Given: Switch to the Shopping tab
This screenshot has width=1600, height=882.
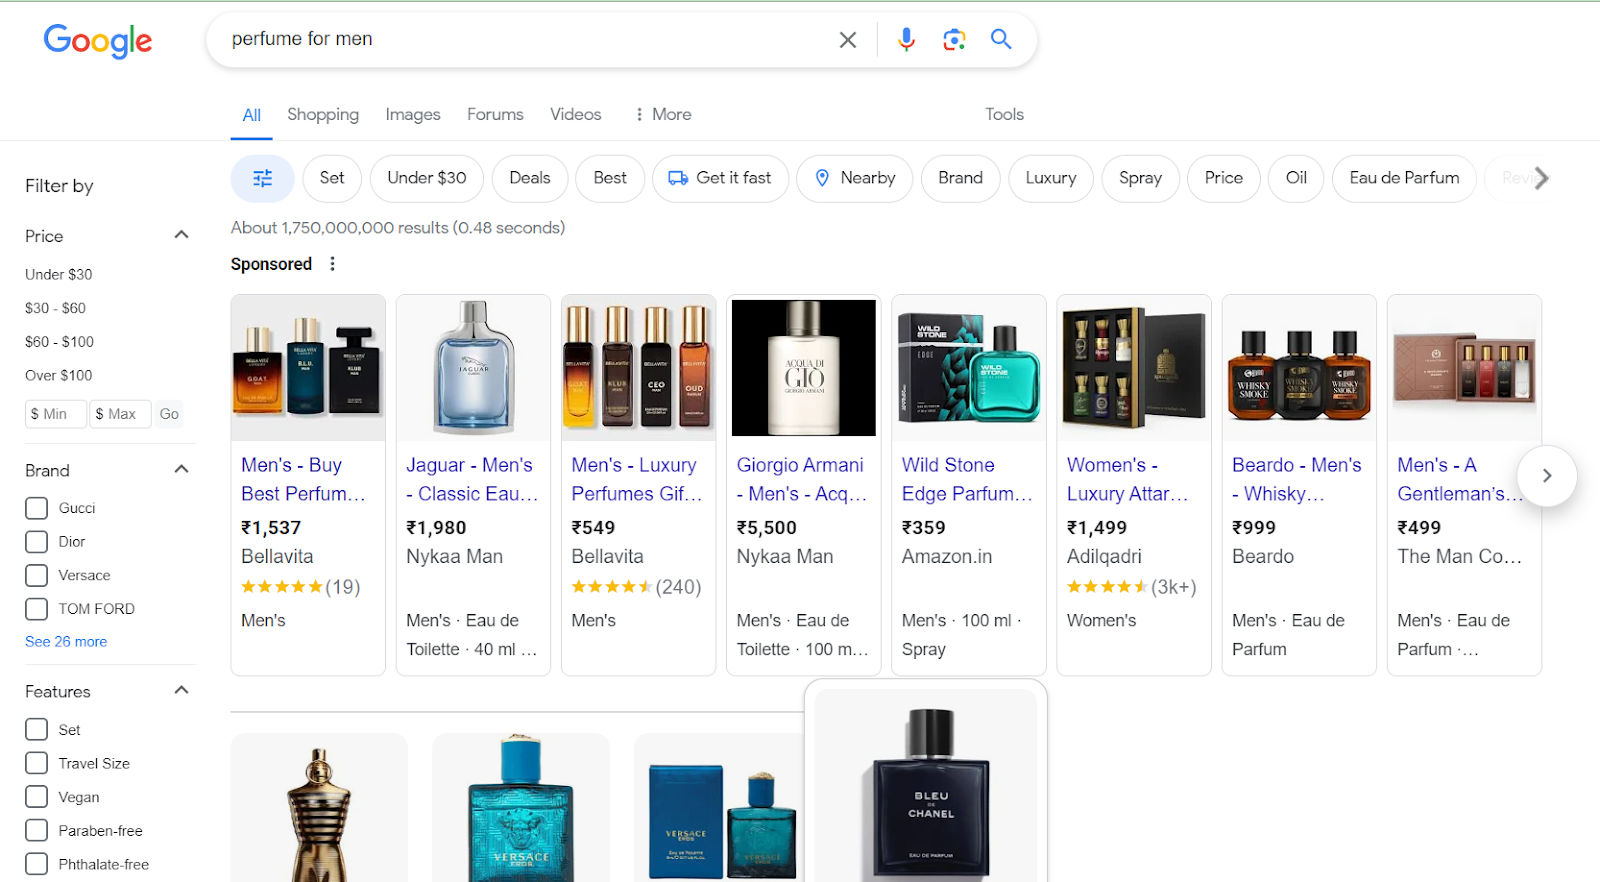Looking at the screenshot, I should click(x=323, y=114).
